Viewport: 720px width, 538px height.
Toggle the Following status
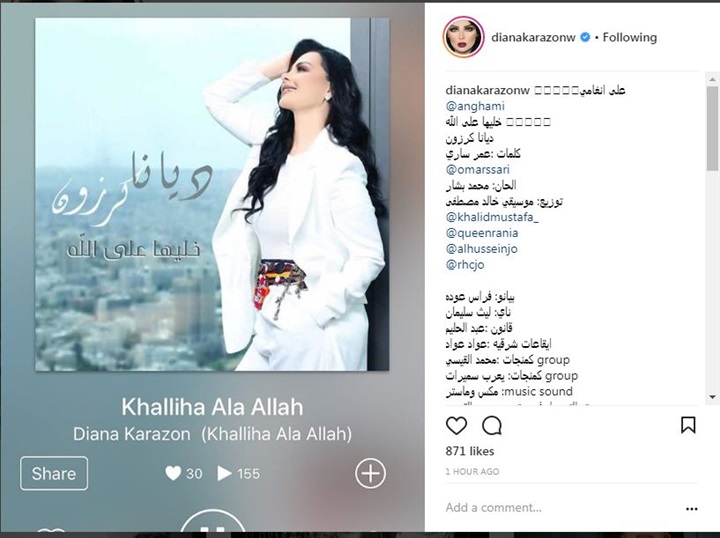pos(630,37)
